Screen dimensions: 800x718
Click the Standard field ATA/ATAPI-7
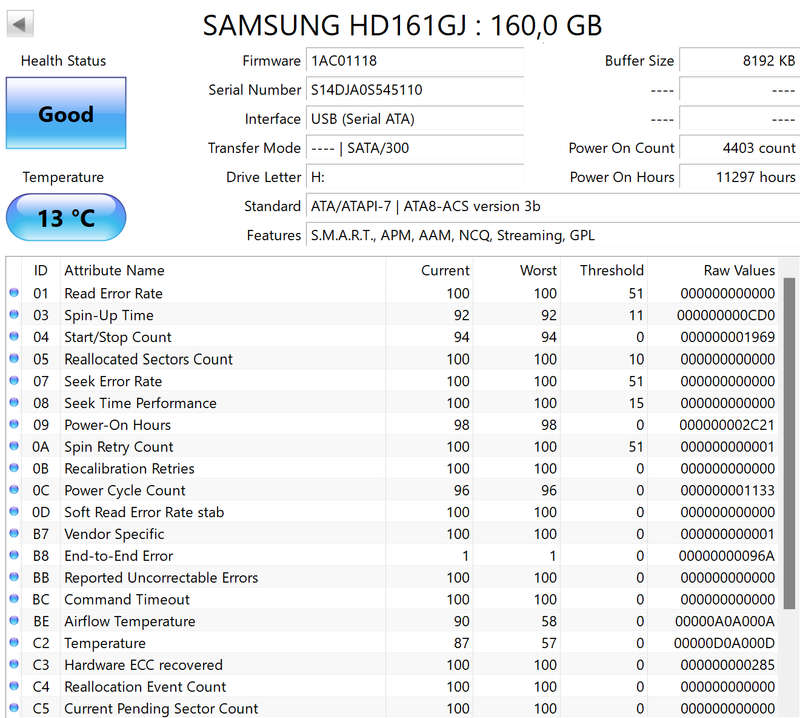coord(553,206)
